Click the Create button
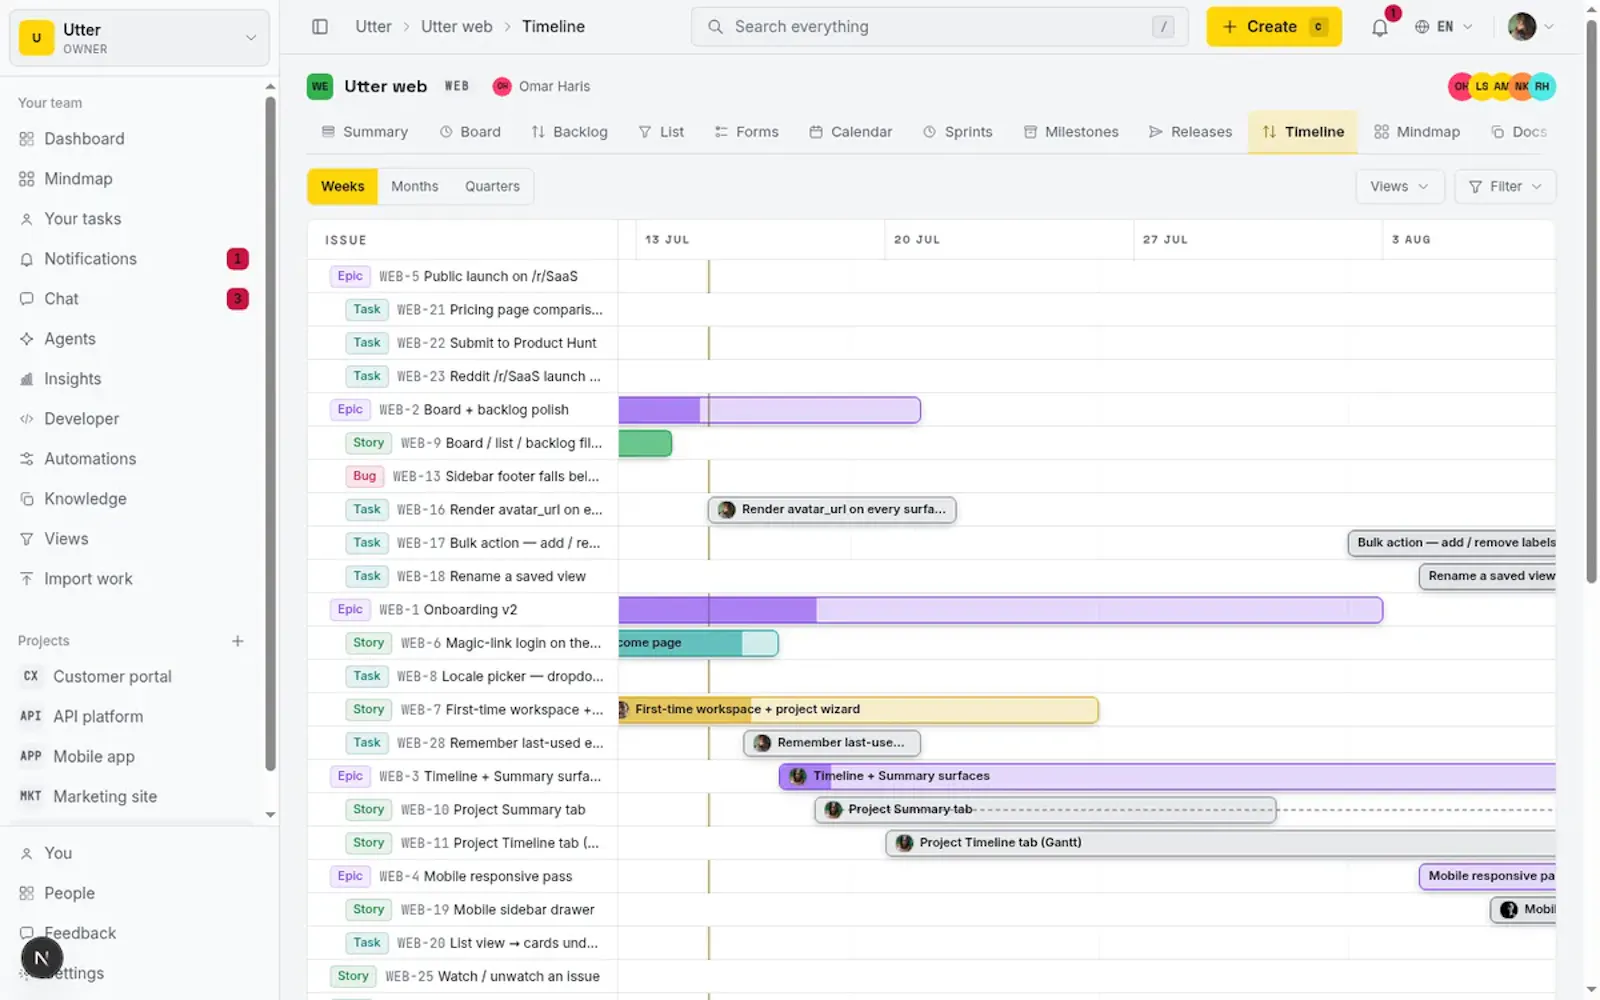 (x=1274, y=27)
